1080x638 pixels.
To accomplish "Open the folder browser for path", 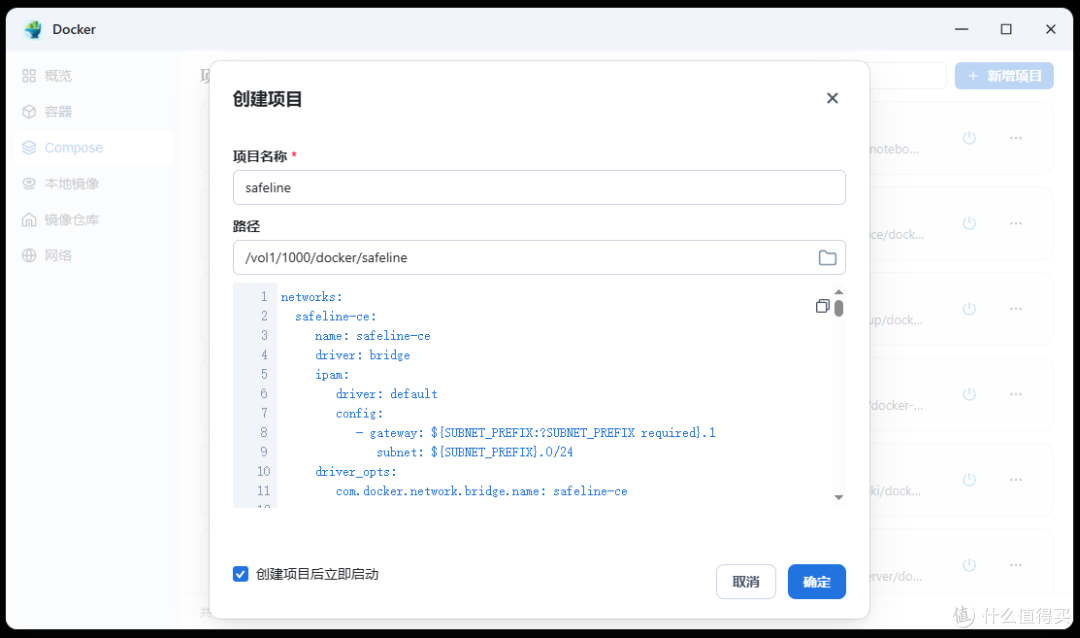I will [x=827, y=258].
